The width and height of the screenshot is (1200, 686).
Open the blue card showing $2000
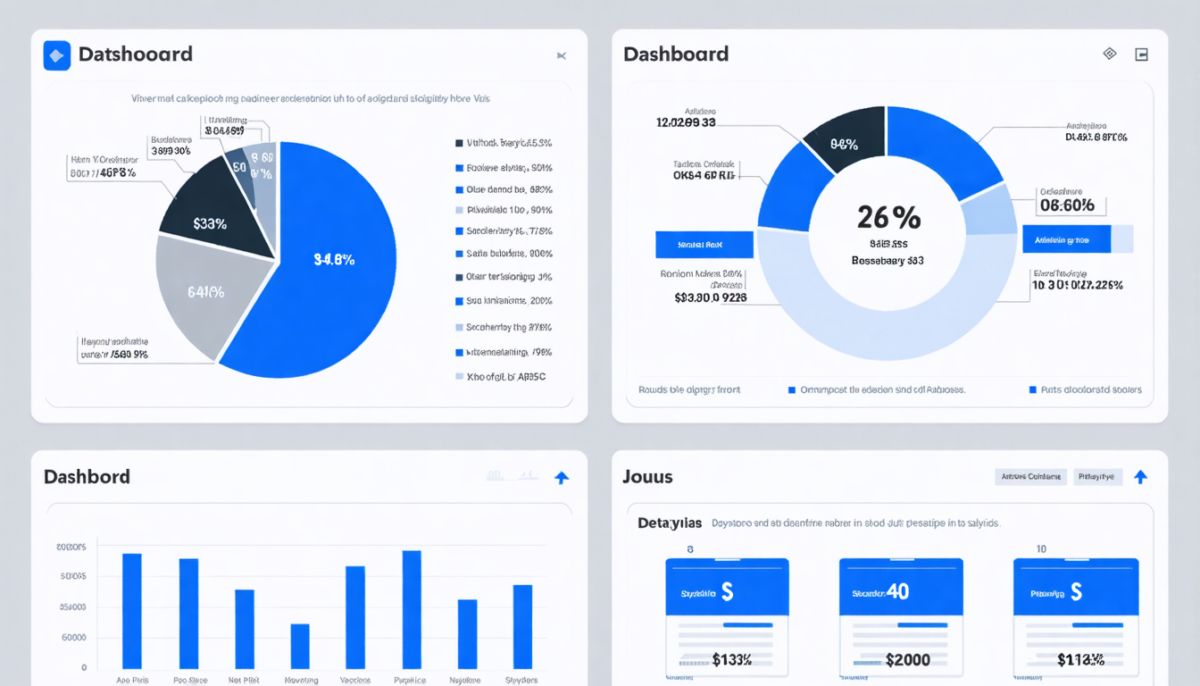pos(900,617)
